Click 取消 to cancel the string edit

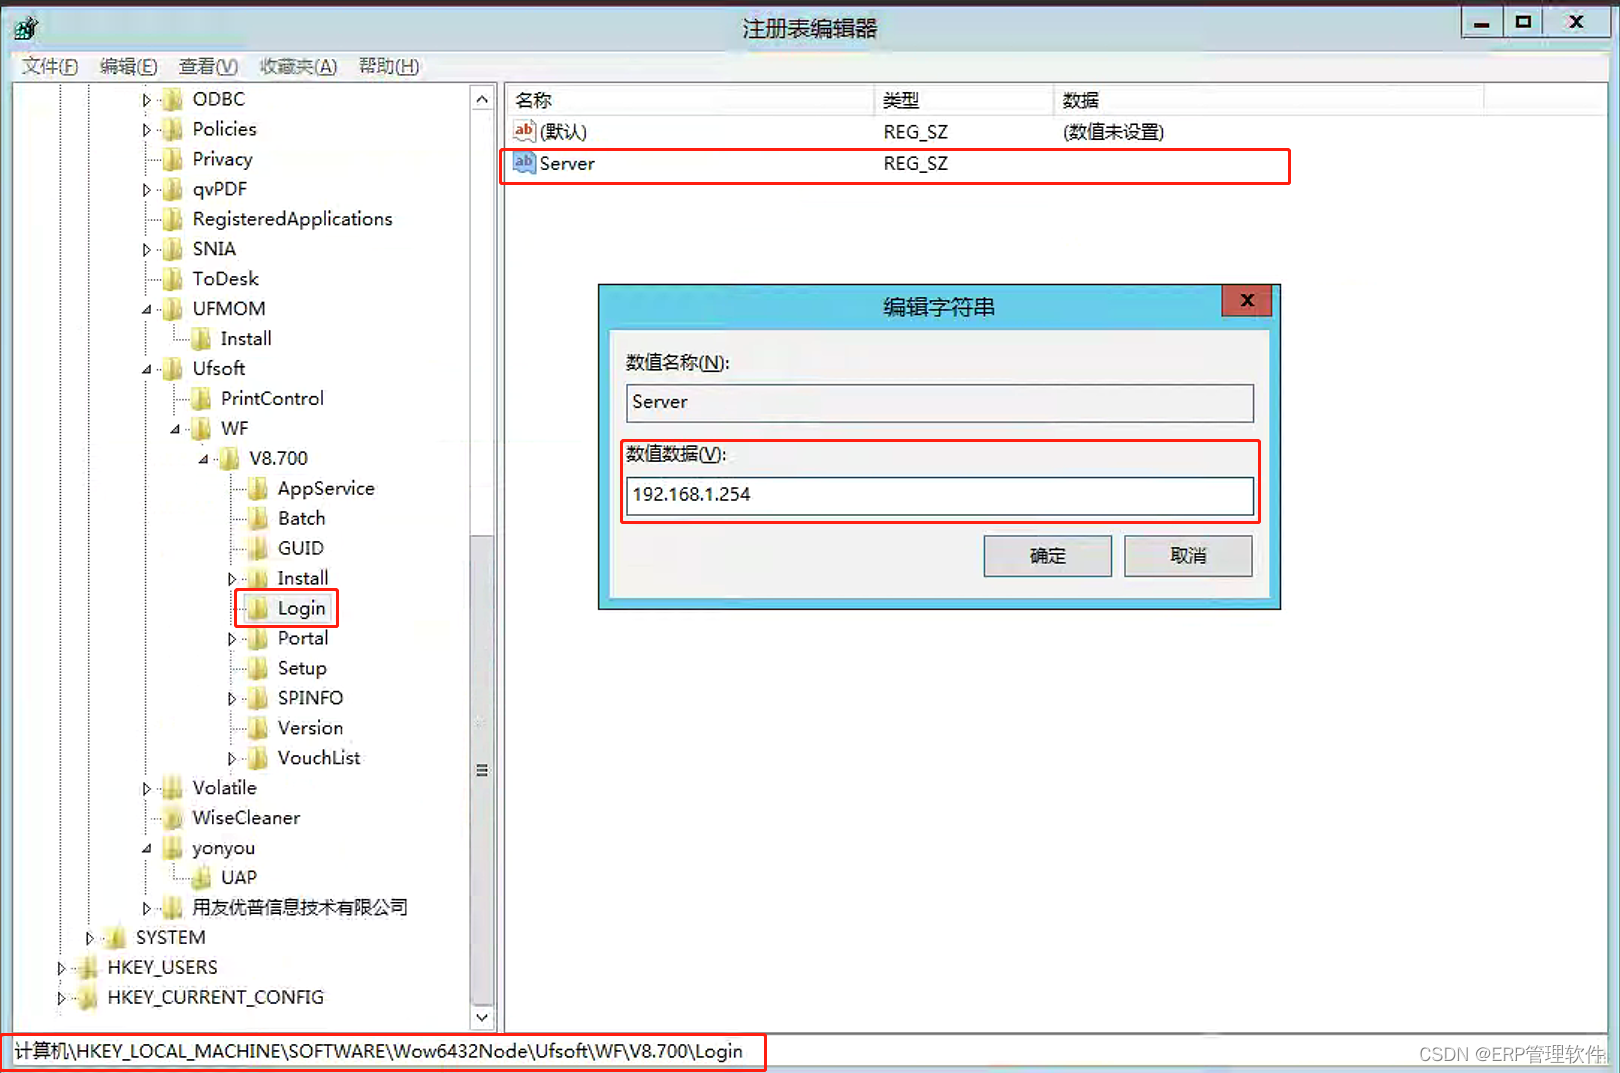(1187, 556)
